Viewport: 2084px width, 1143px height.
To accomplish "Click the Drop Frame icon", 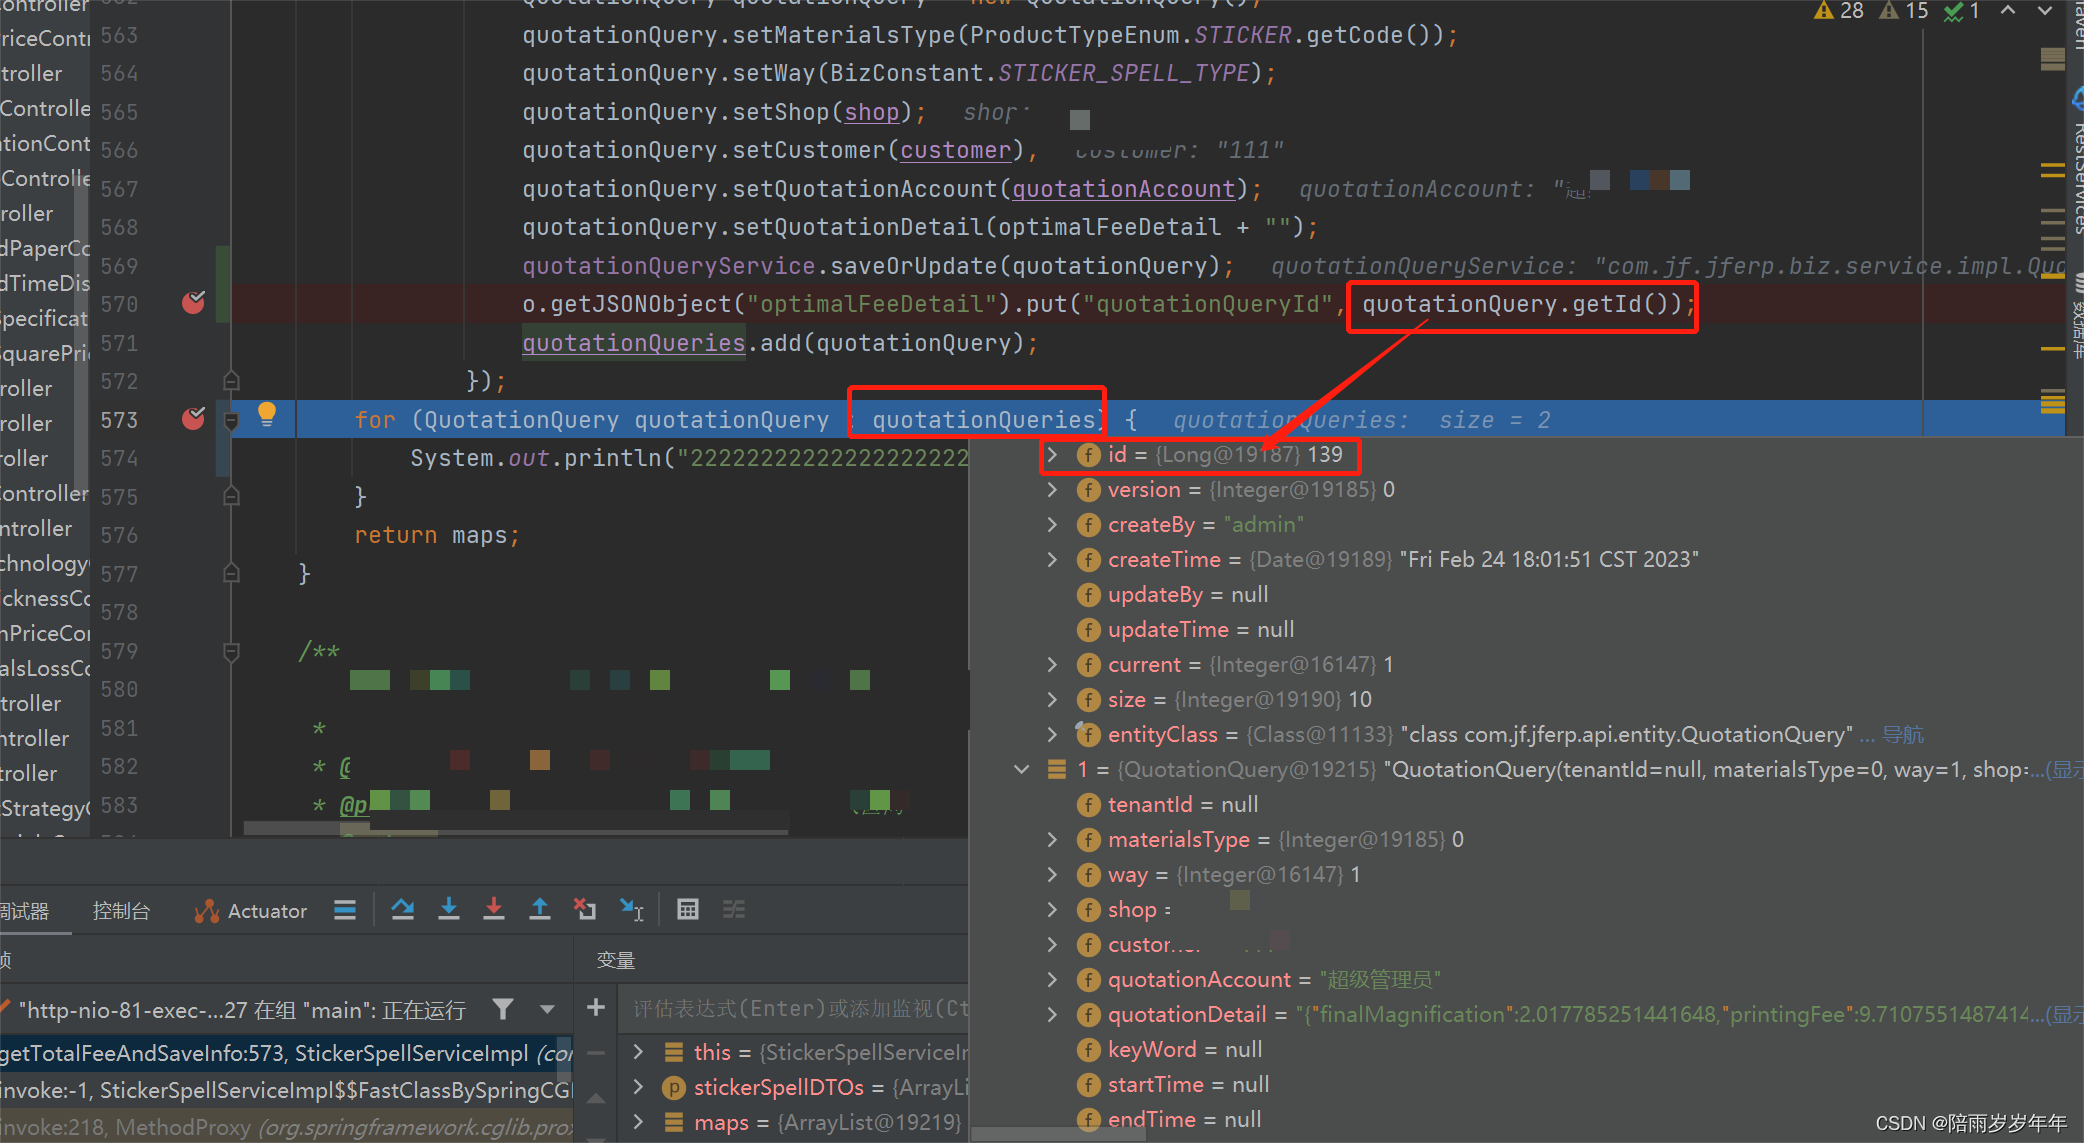I will point(585,909).
